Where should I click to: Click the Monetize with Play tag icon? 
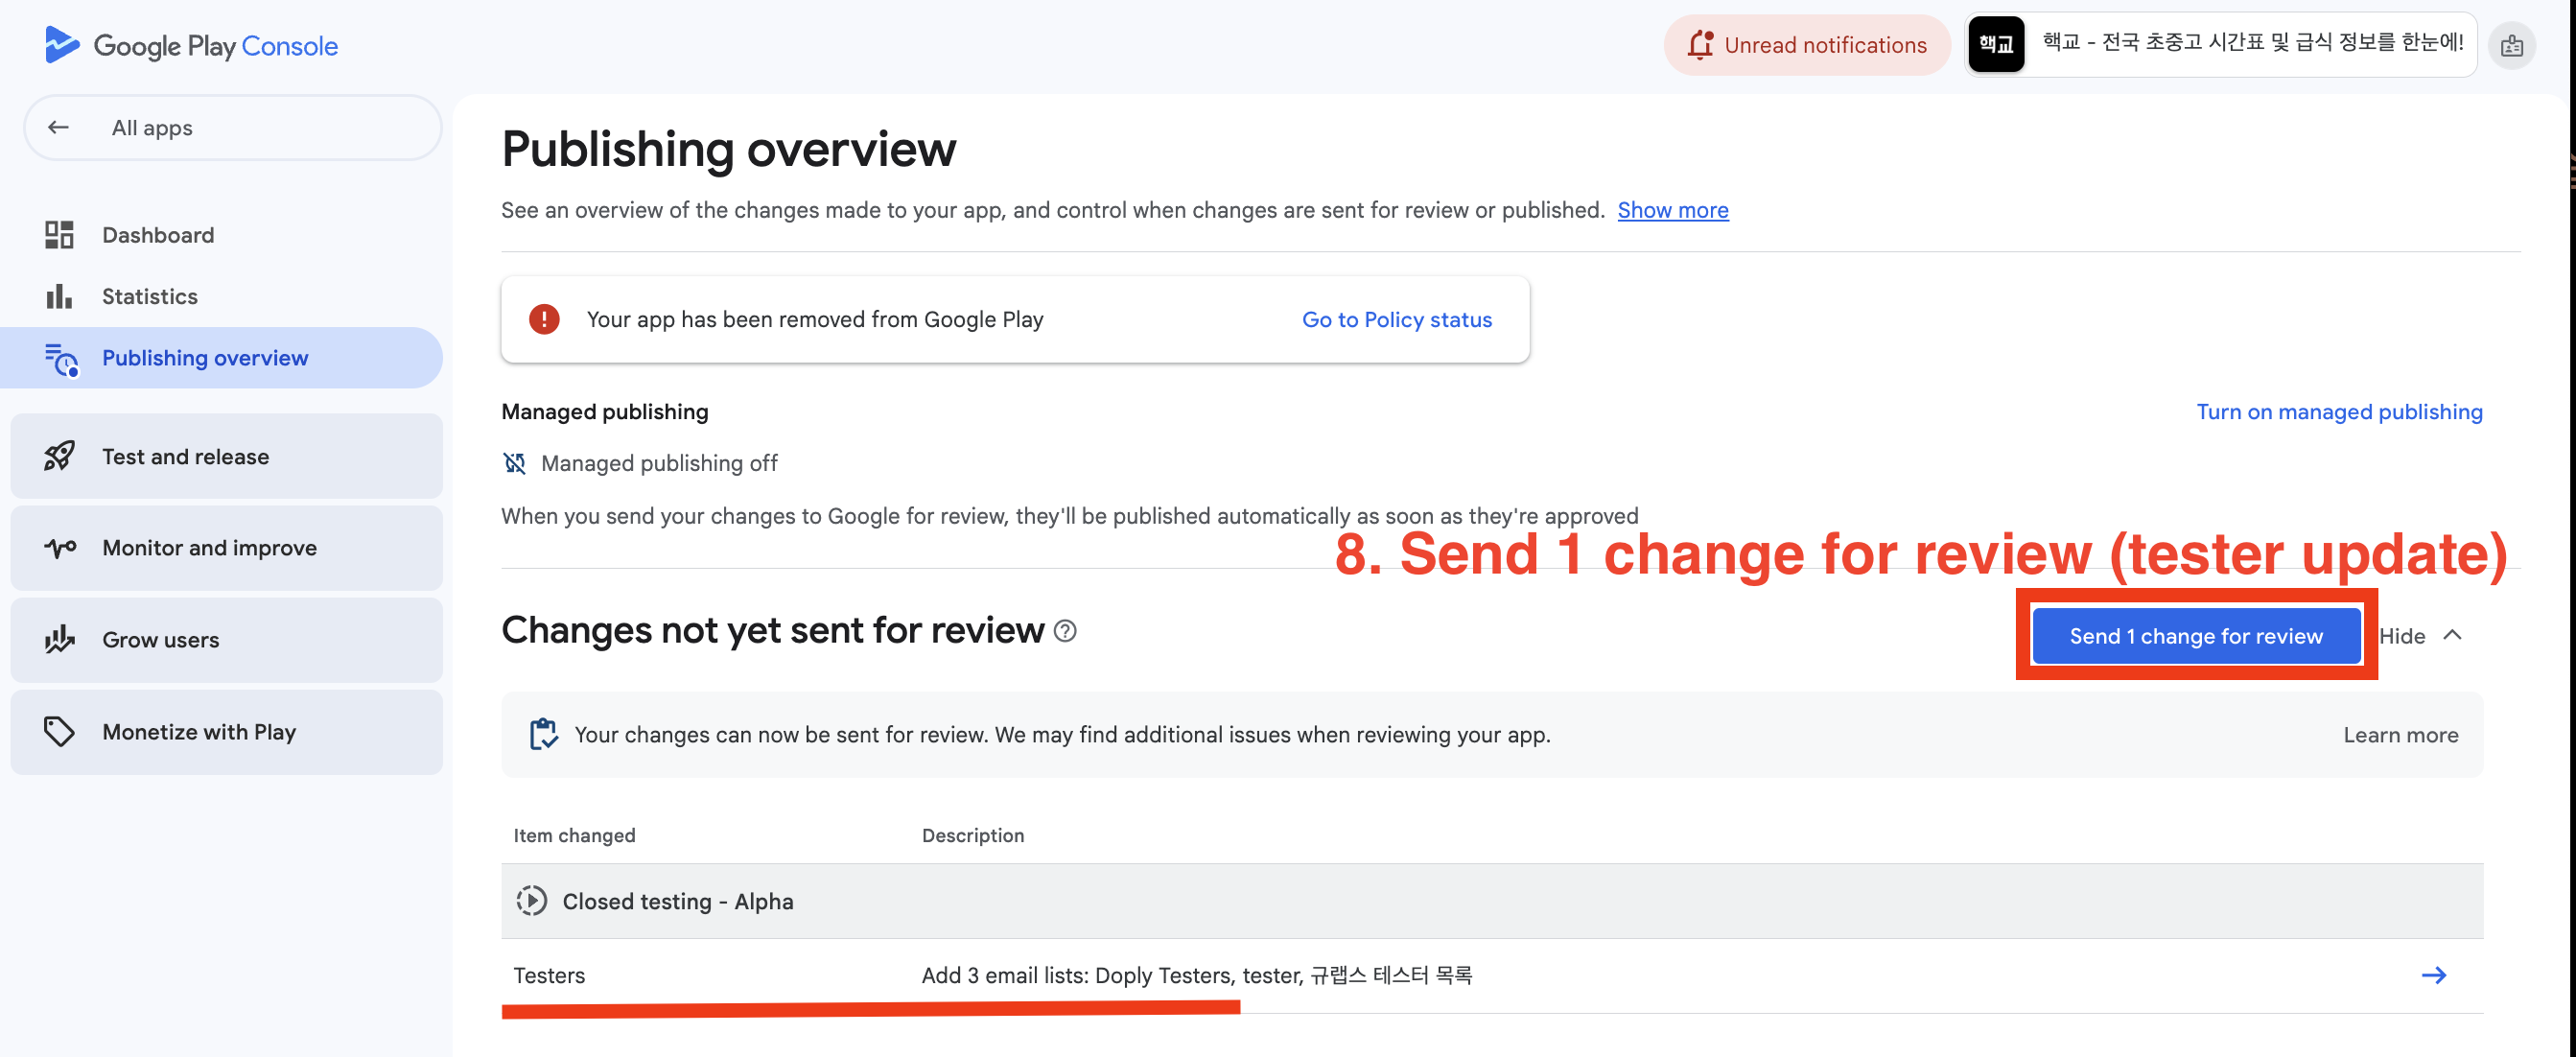point(59,731)
